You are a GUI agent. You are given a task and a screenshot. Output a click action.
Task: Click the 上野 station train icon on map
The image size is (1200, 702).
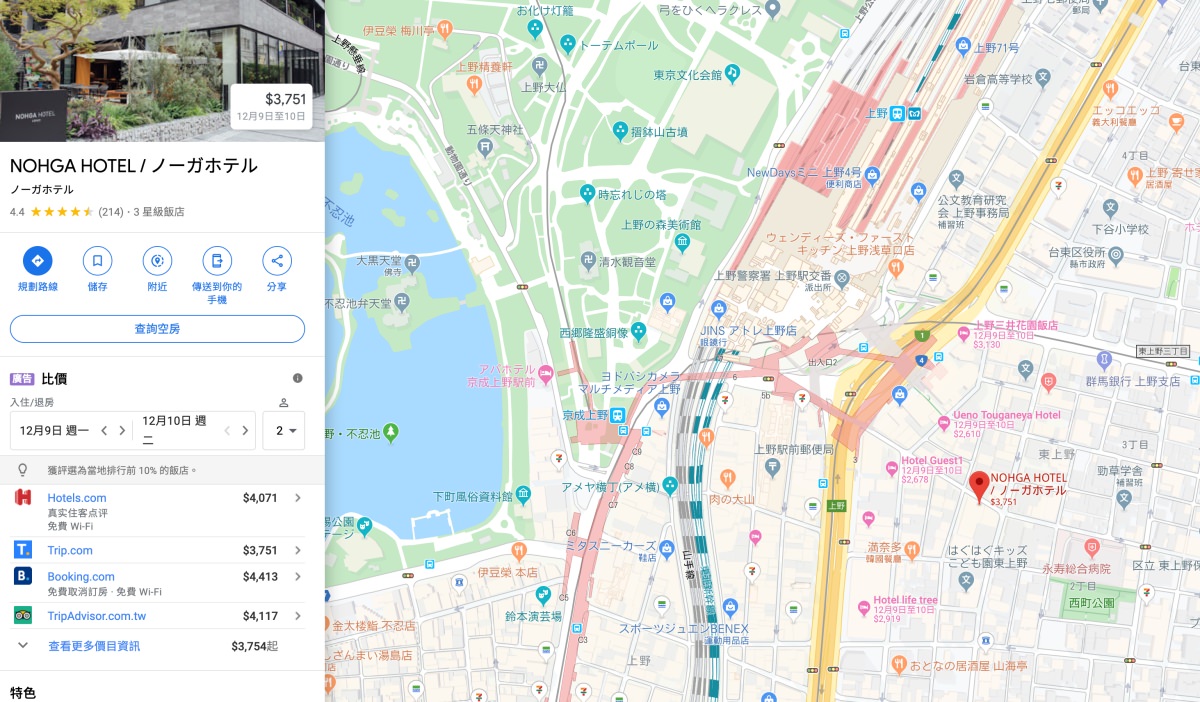pos(897,113)
